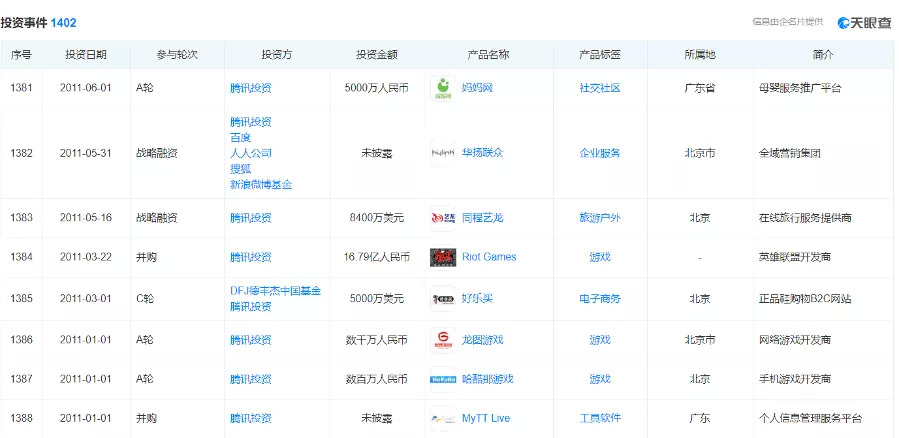The width and height of the screenshot is (899, 438).
Task: Open the MyTT Live product link
Action: click(x=486, y=419)
